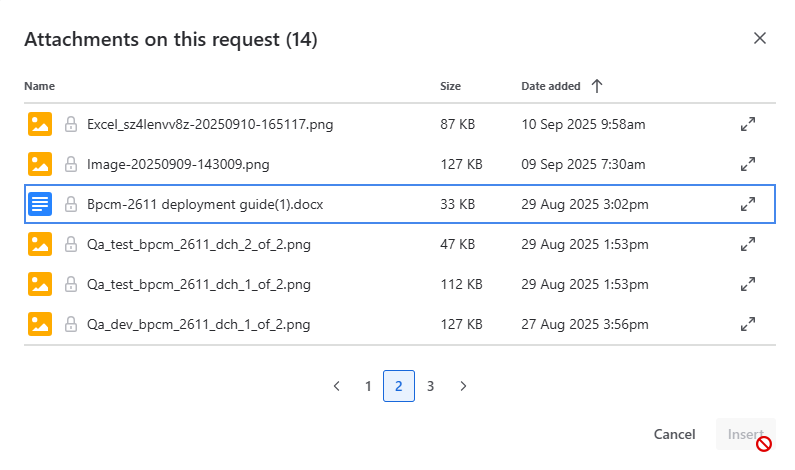795x470 pixels.
Task: Click image icon of Excel_sz4lenvv8z png file
Action: coord(39,125)
